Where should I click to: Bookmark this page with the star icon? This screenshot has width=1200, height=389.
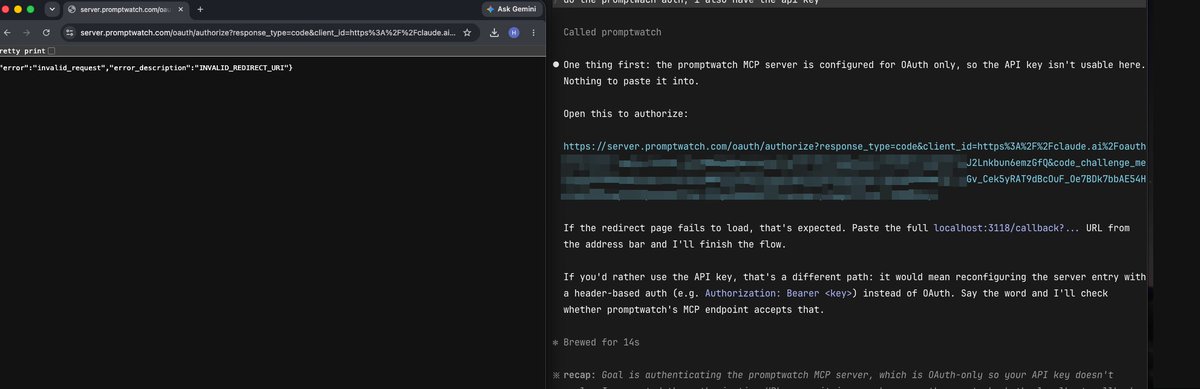point(467,32)
